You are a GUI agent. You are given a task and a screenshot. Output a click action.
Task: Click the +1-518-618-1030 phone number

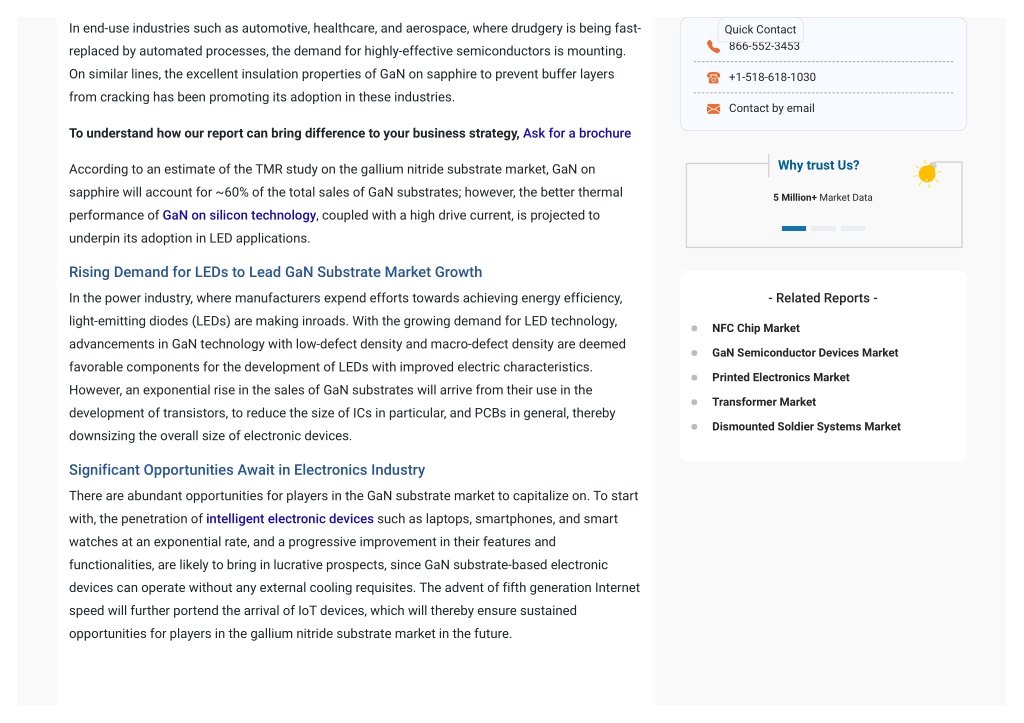(772, 77)
